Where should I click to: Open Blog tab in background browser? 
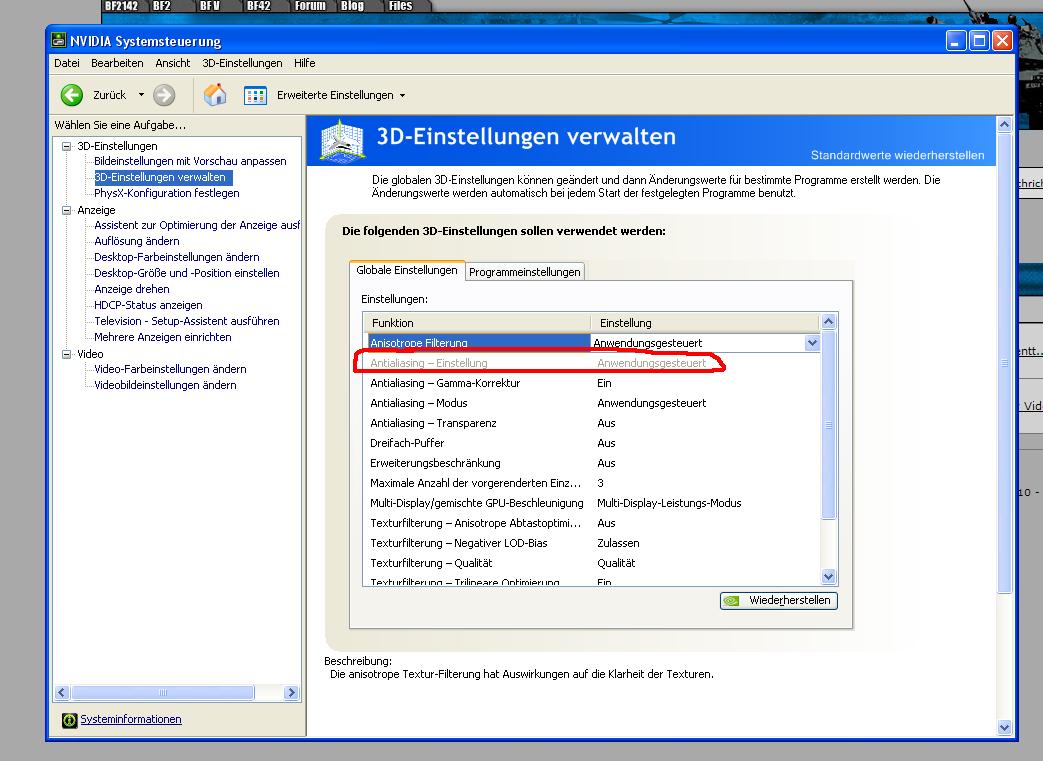pos(353,6)
